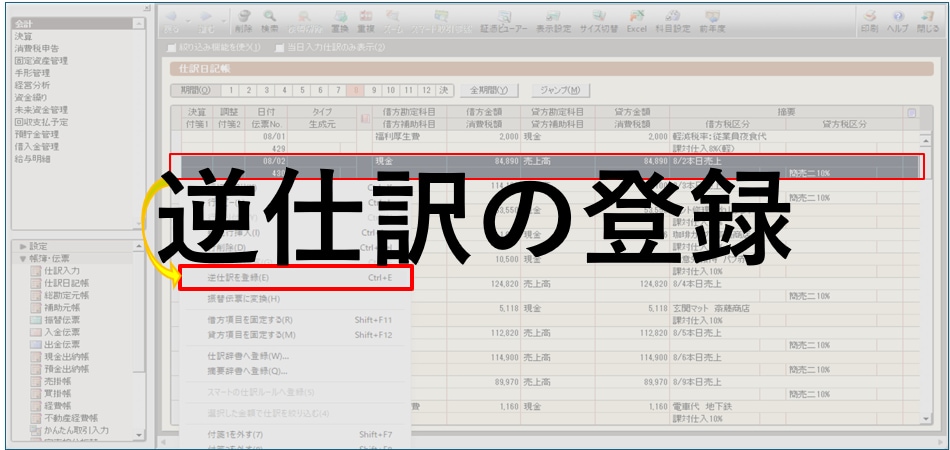Click the 科目設定 toolbar icon
The image size is (950, 450).
point(673,21)
